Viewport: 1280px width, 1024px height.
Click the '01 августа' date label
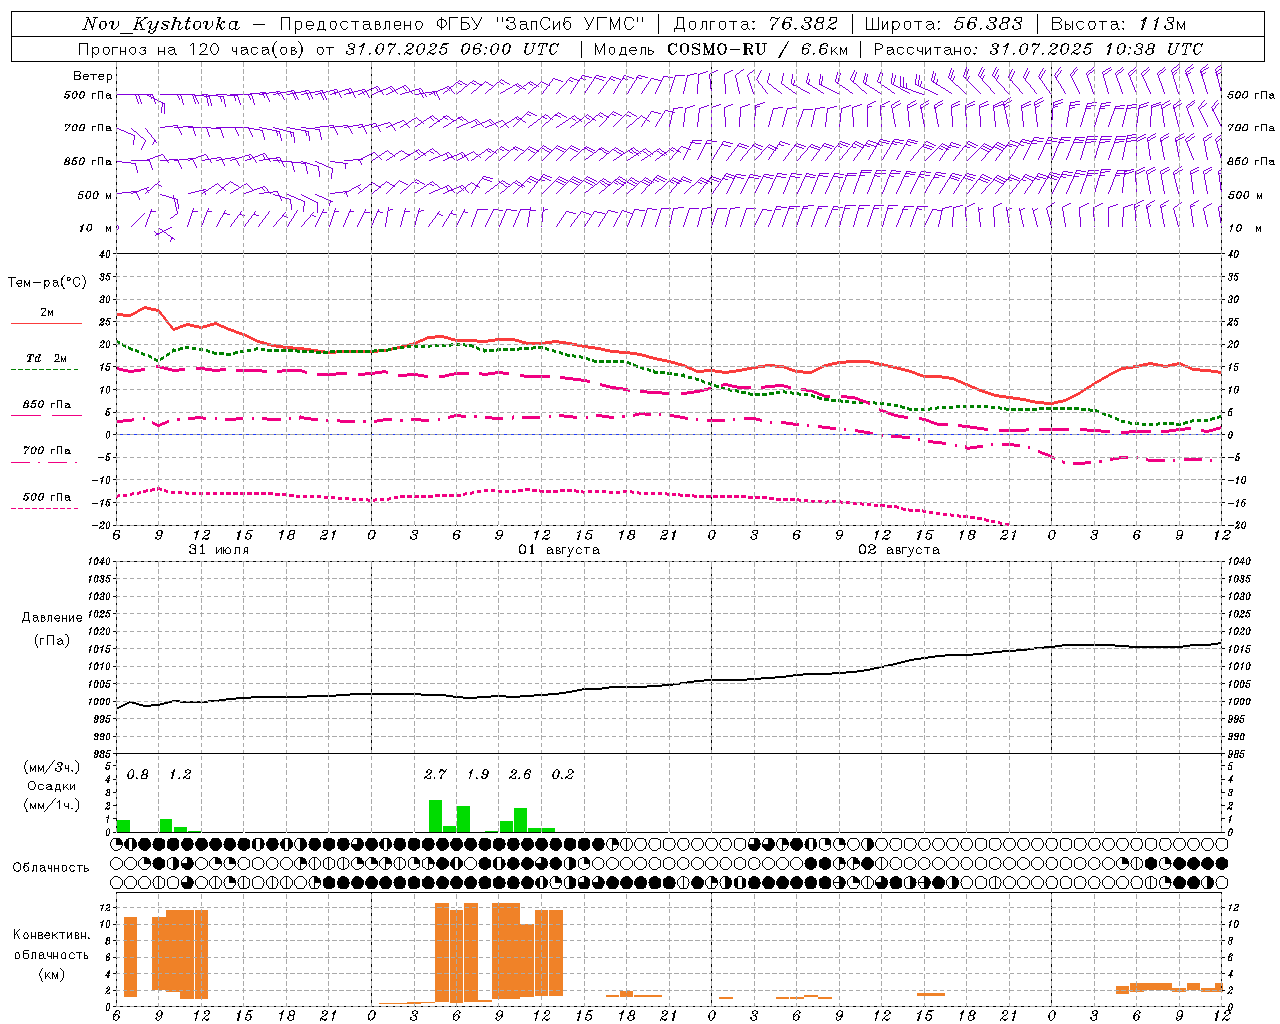[x=559, y=550]
